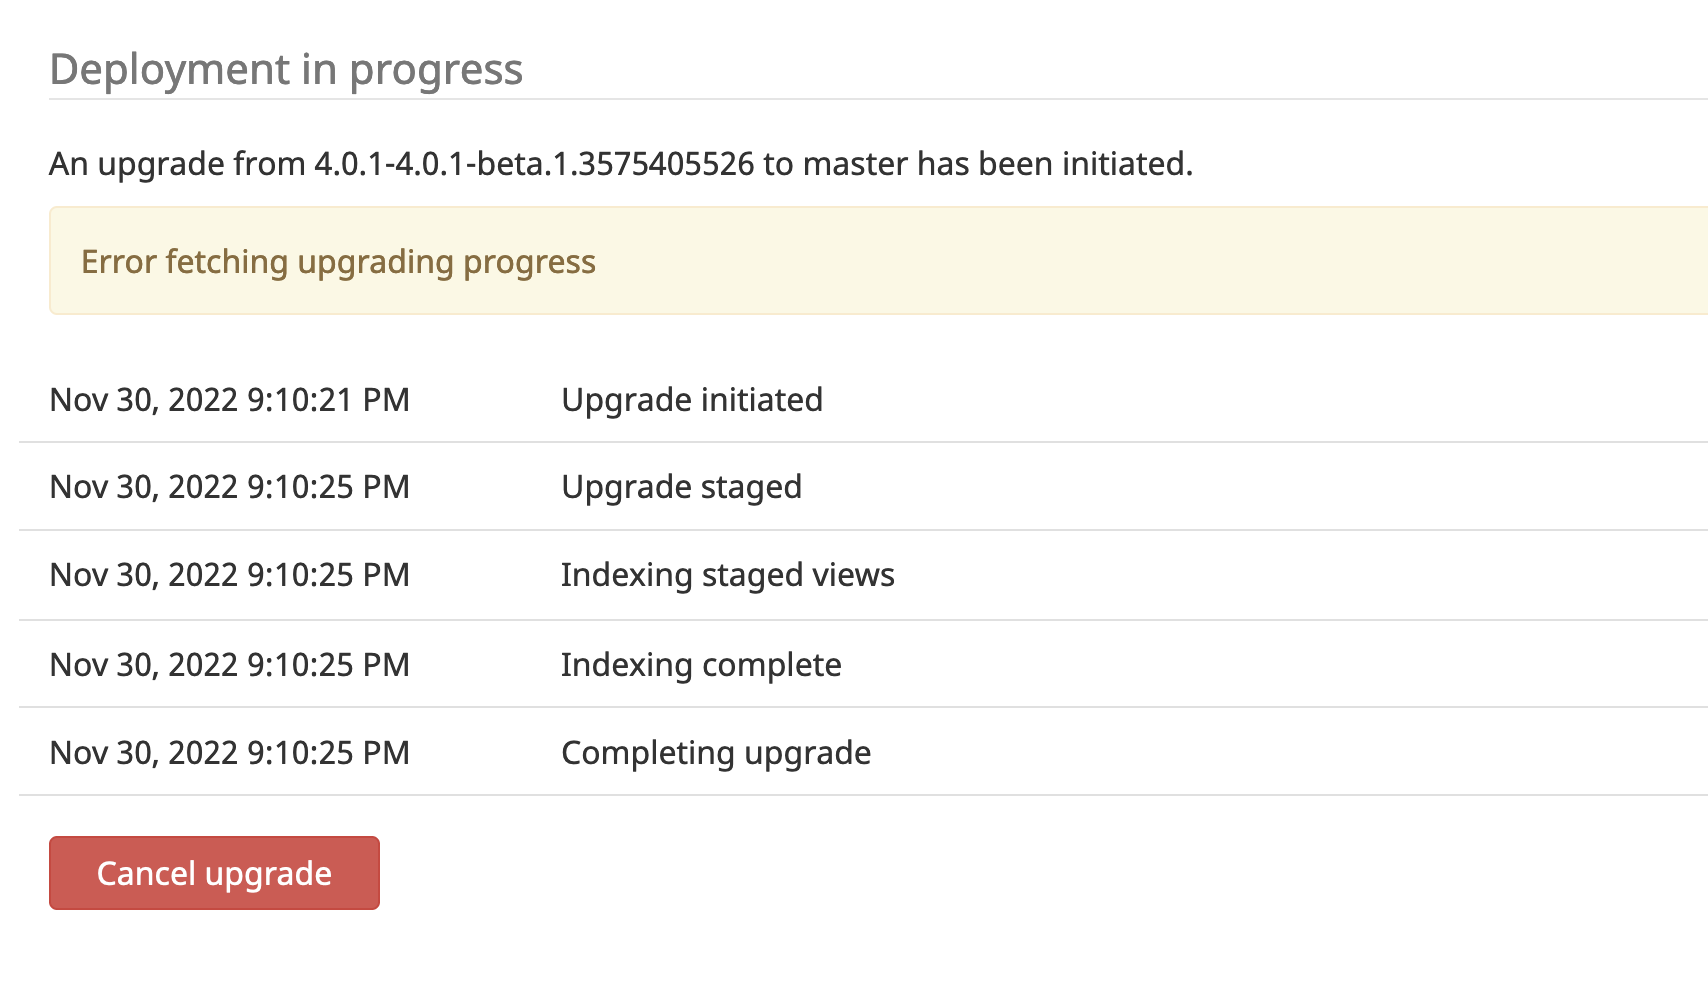Click the Error fetching upgrading progress banner

coord(339,261)
